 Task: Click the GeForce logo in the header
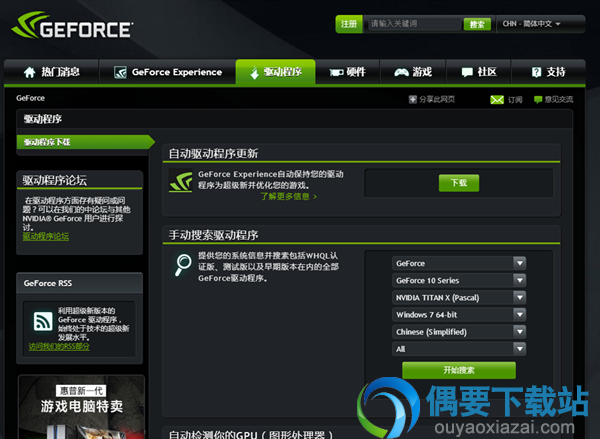point(72,25)
